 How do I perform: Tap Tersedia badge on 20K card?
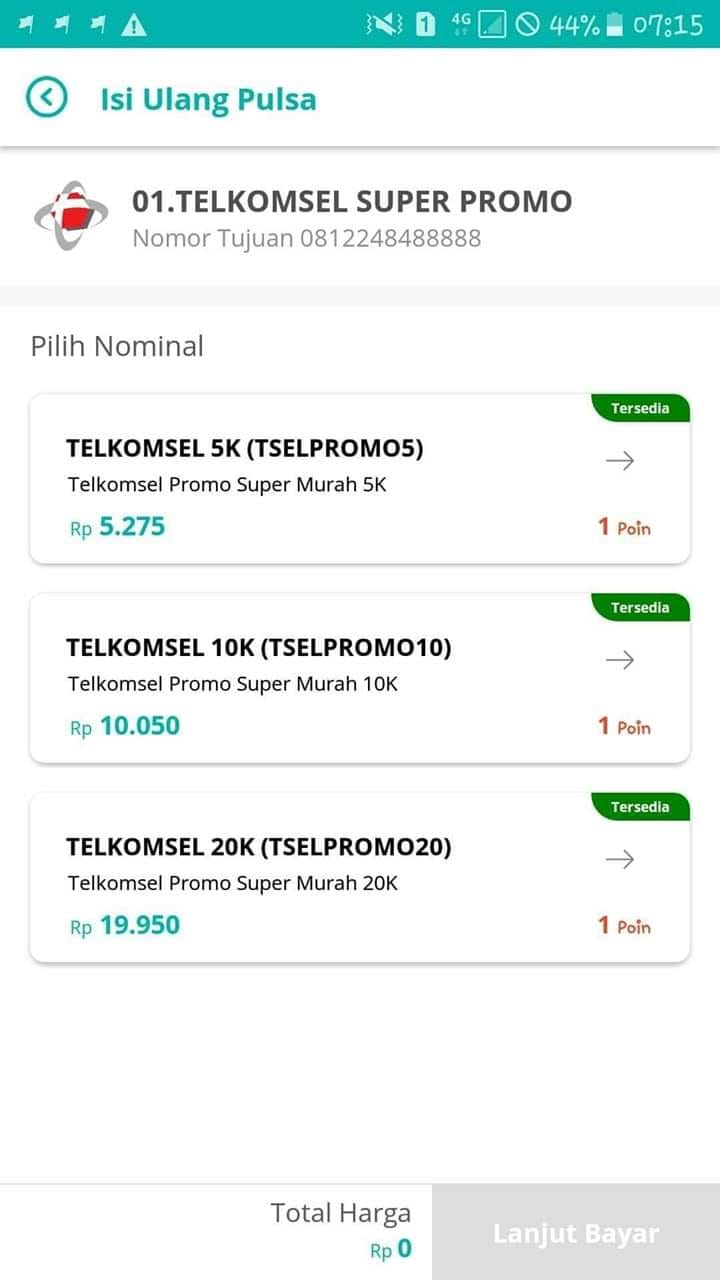click(638, 807)
